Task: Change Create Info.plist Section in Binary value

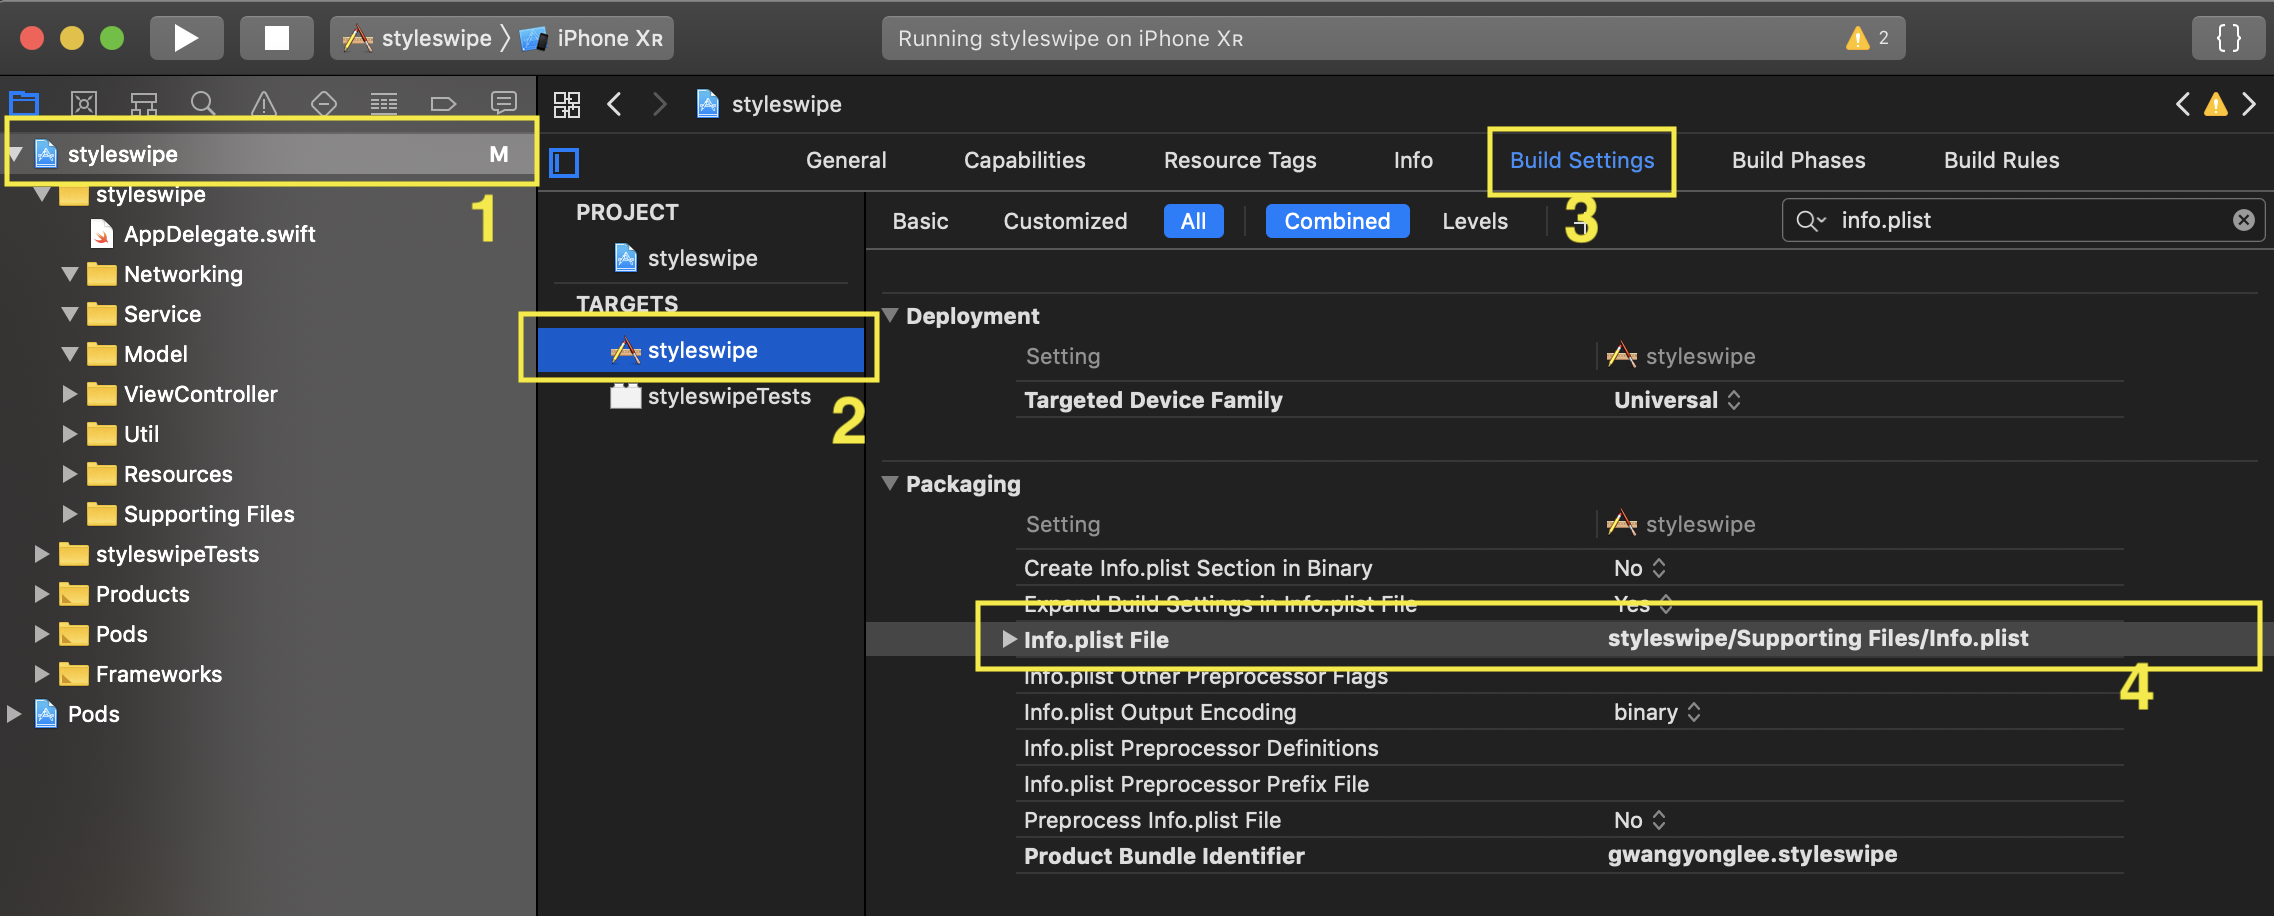Action: pos(1640,568)
